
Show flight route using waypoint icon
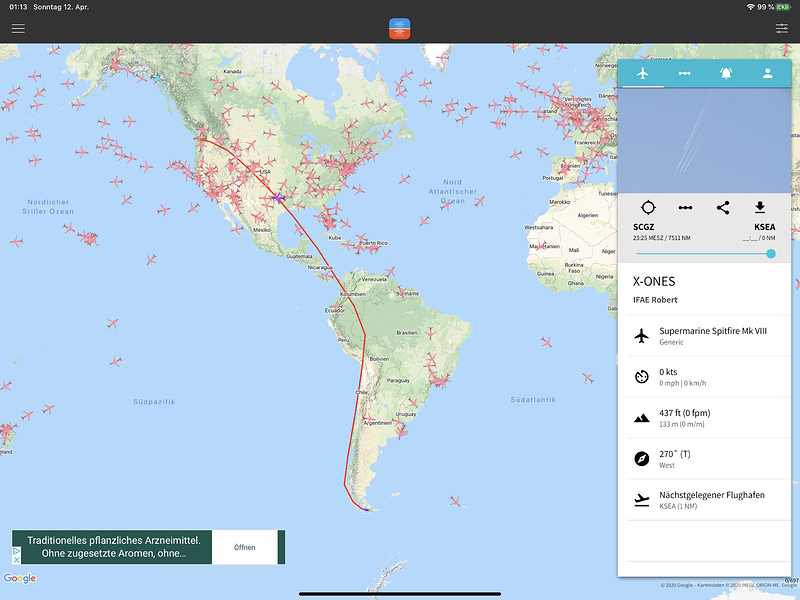click(x=685, y=208)
